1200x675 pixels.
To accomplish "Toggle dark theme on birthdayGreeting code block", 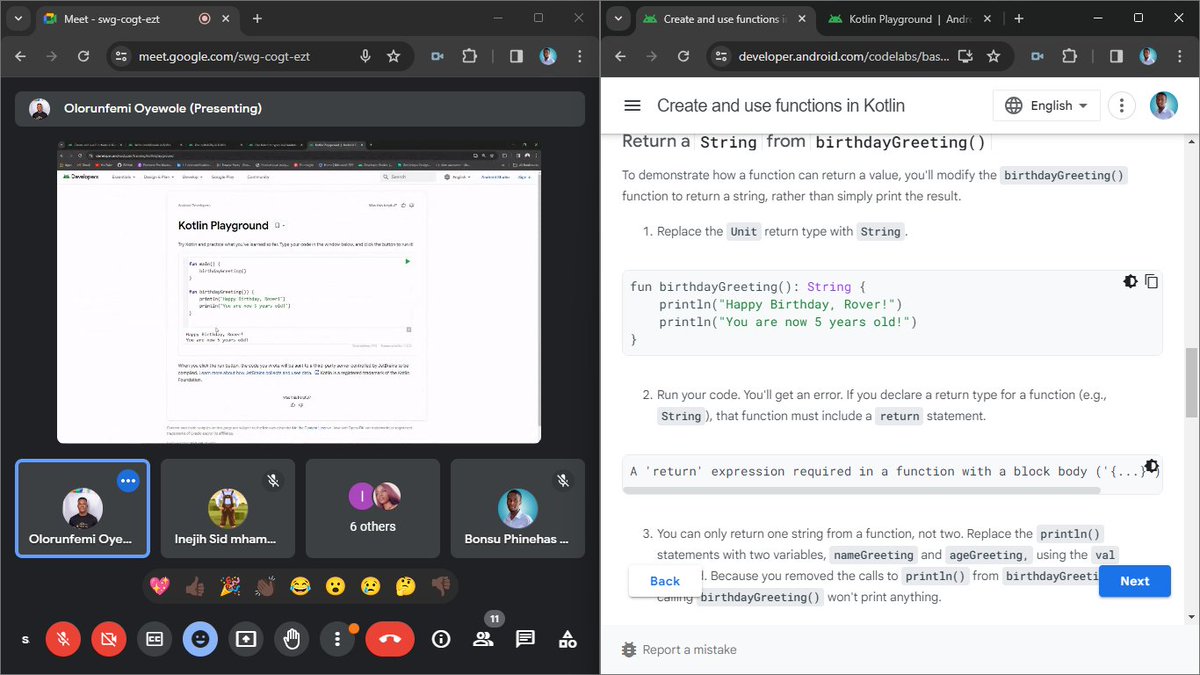I will click(1130, 282).
